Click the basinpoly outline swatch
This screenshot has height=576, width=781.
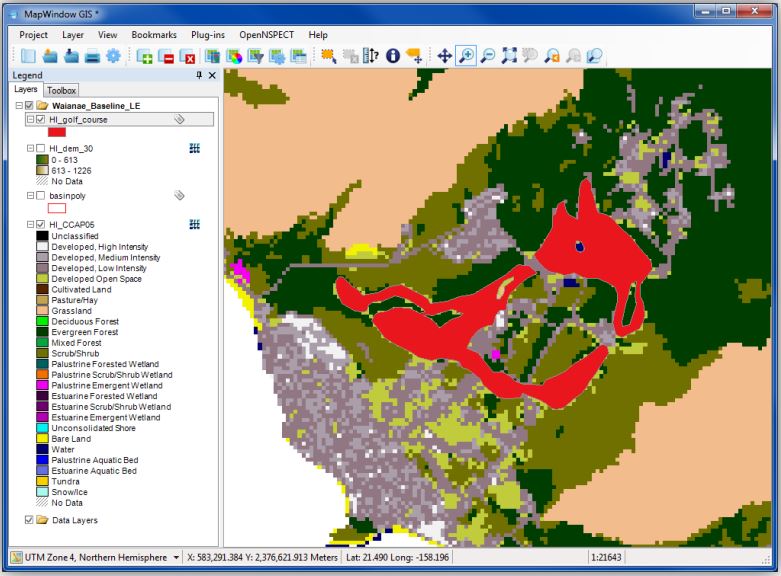click(x=57, y=208)
